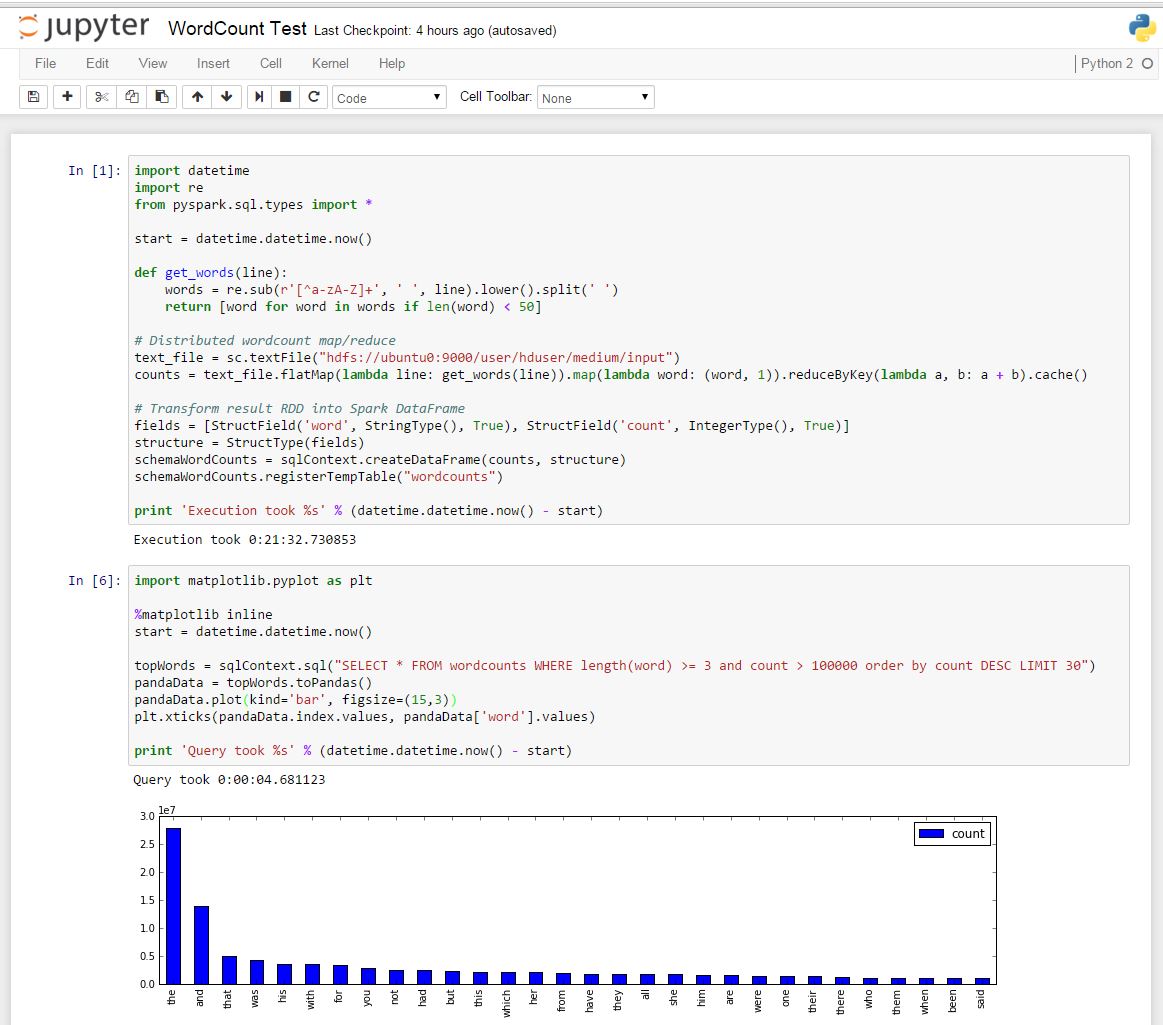1163x1025 pixels.
Task: Open the Cell Toolbar dropdown showing None
Action: click(x=595, y=97)
